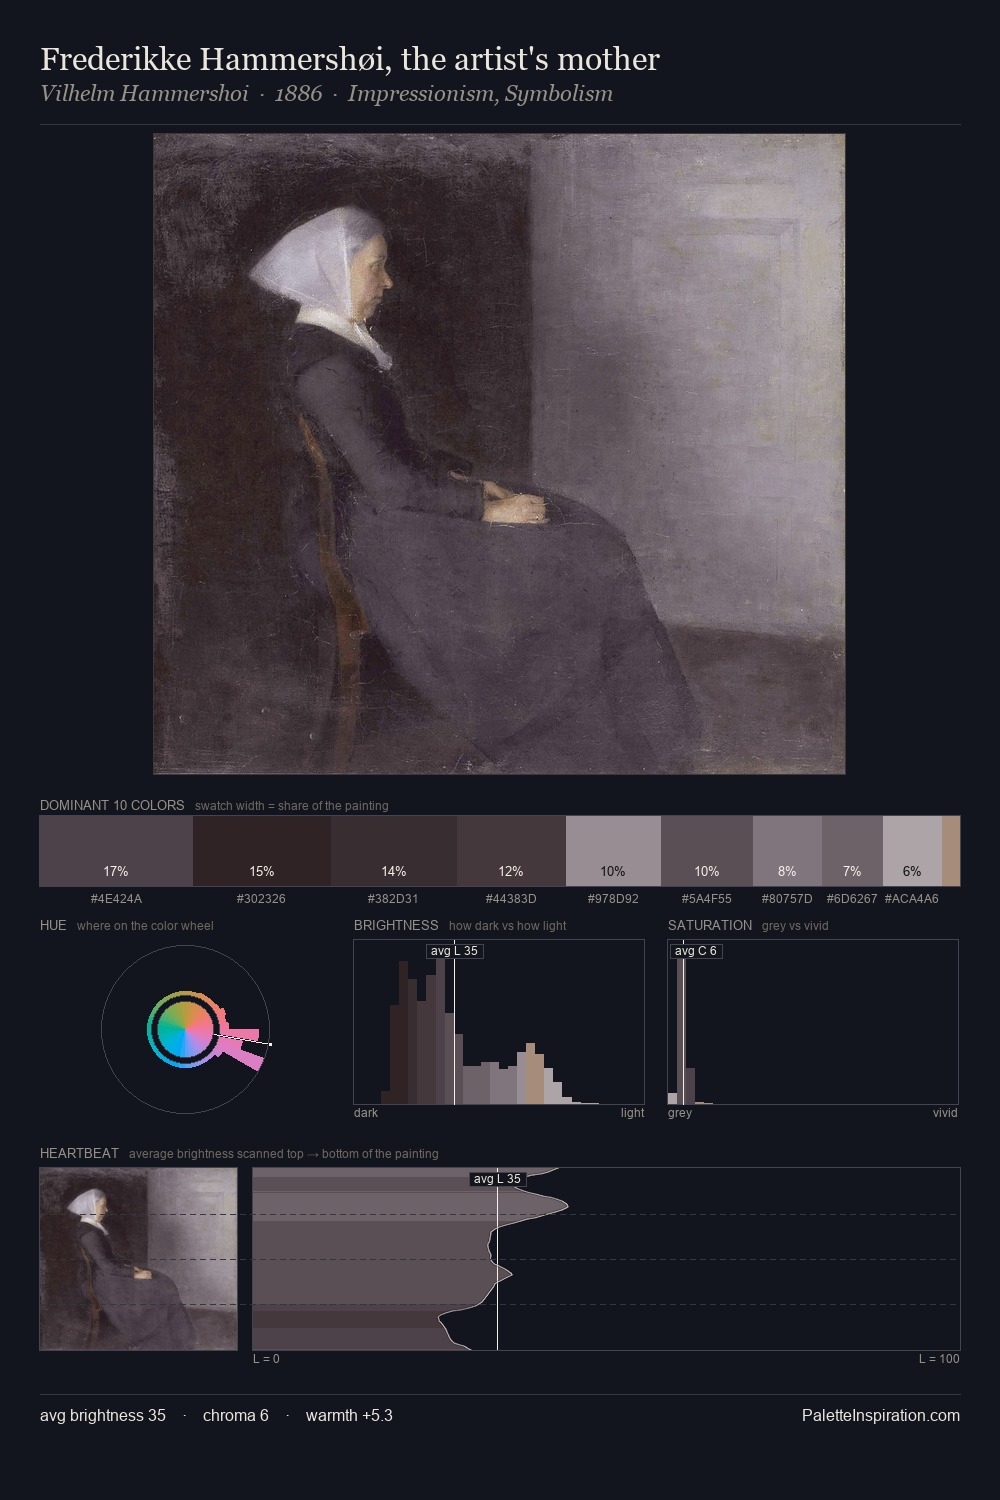This screenshot has height=1500, width=1000.
Task: Click the painting title heading
Action: (350, 59)
